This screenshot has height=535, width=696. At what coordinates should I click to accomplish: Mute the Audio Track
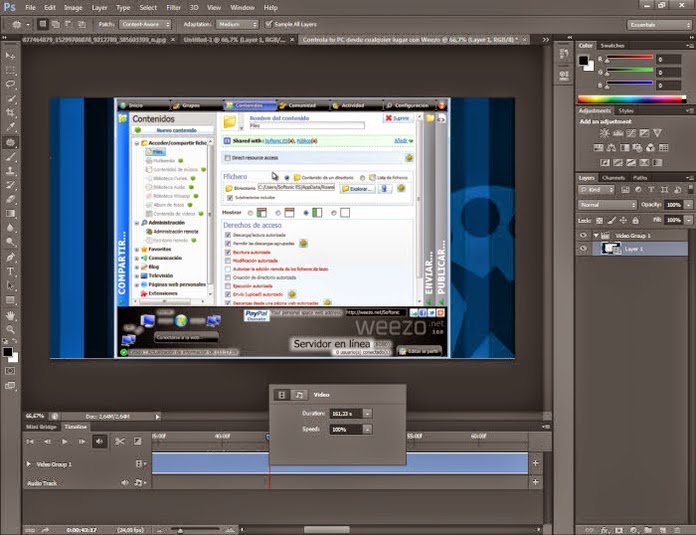pos(125,483)
